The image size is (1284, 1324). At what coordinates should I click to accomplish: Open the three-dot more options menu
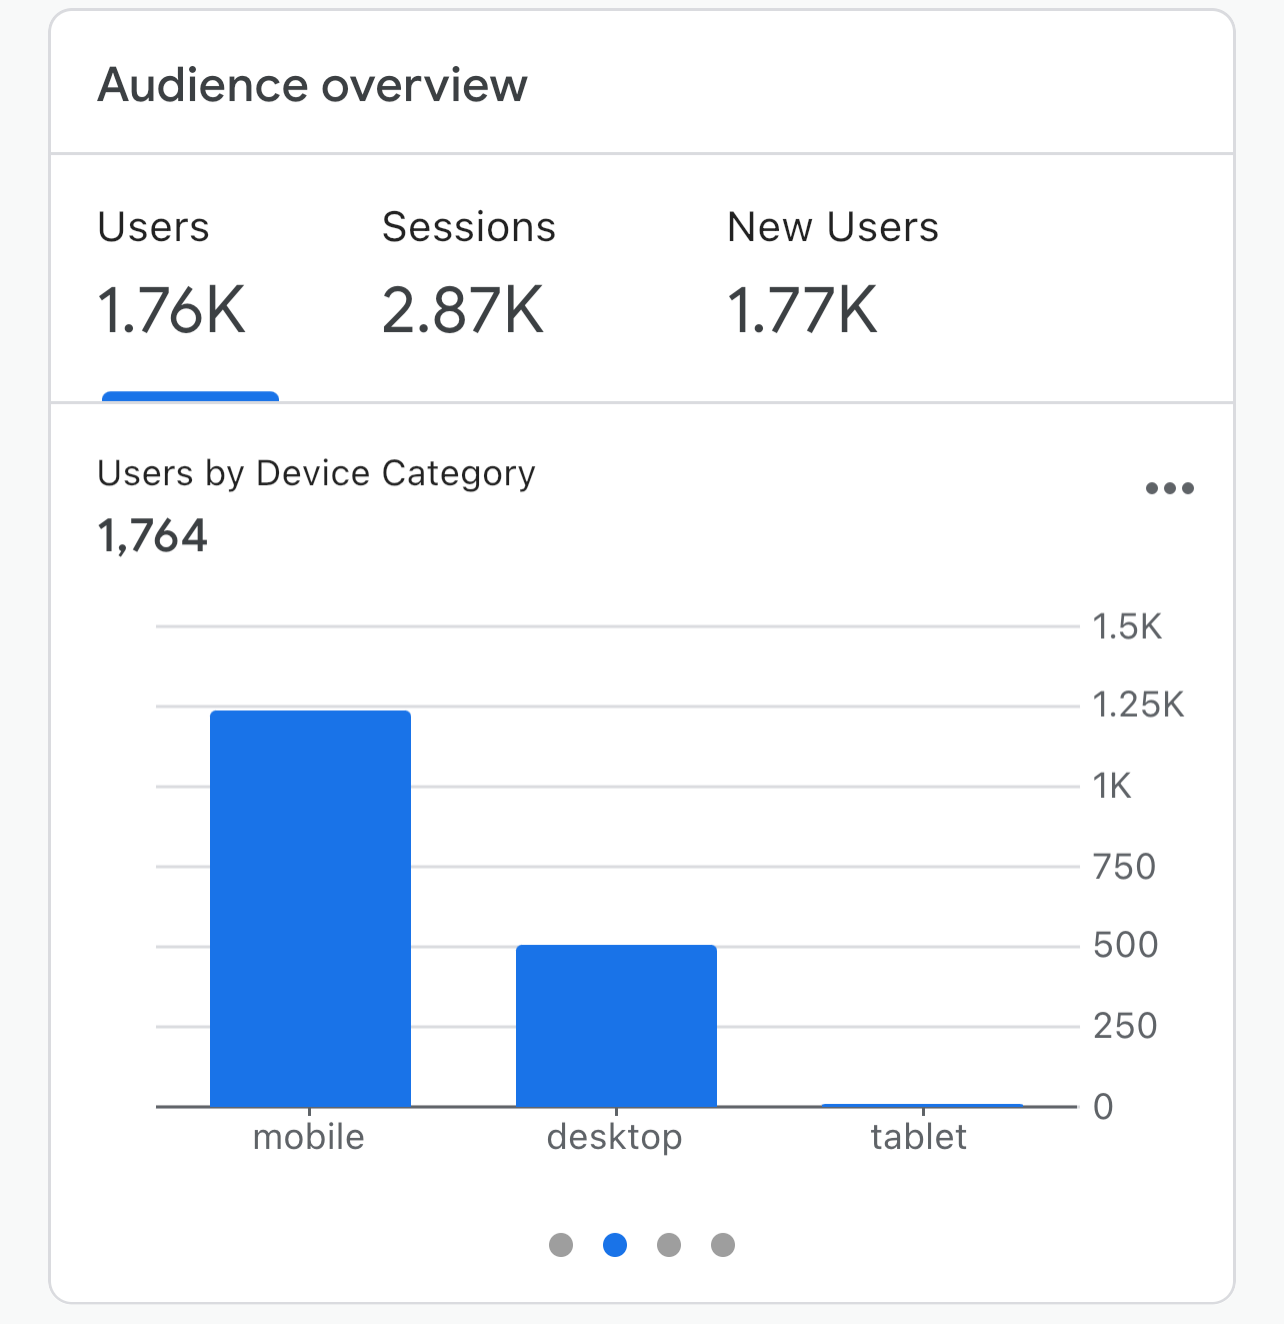pyautogui.click(x=1169, y=489)
